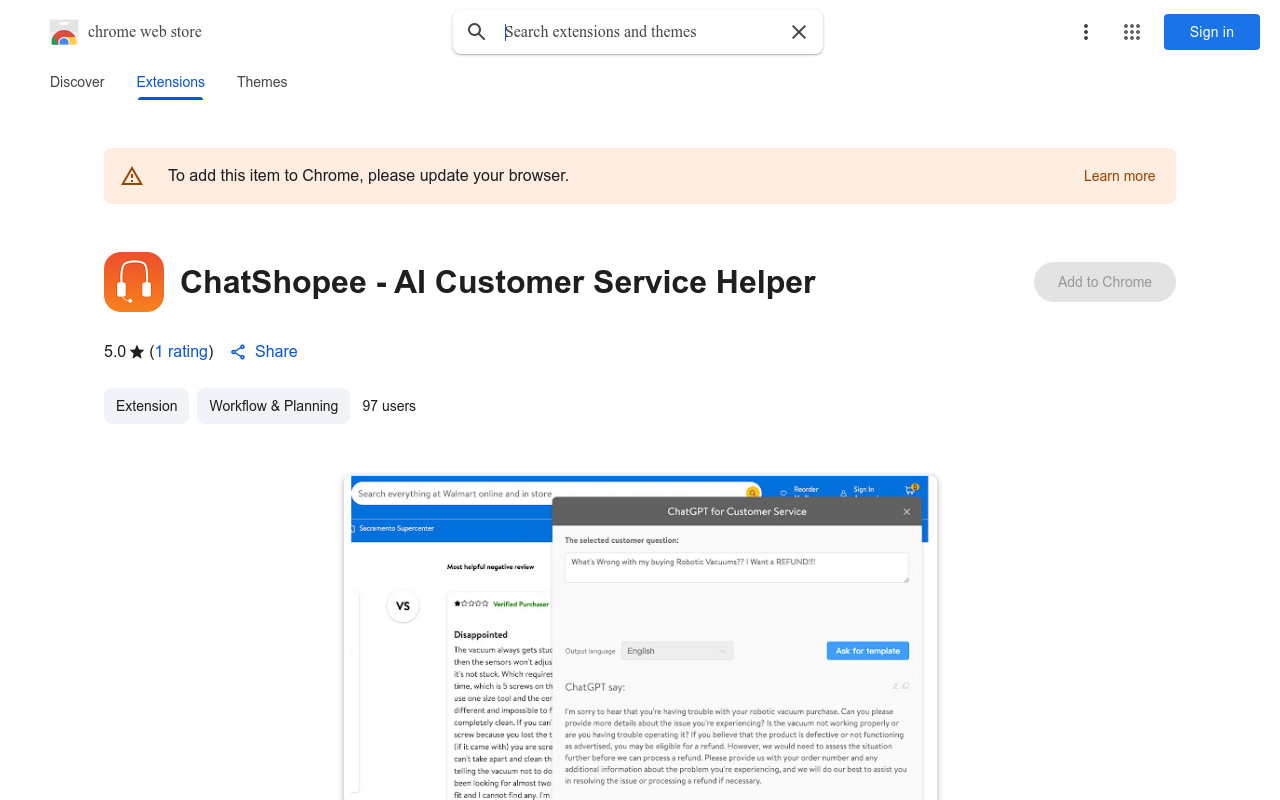Screen dimensions: 1280x800
Task: Expand the English output language dropdown in screenshot
Action: (677, 651)
